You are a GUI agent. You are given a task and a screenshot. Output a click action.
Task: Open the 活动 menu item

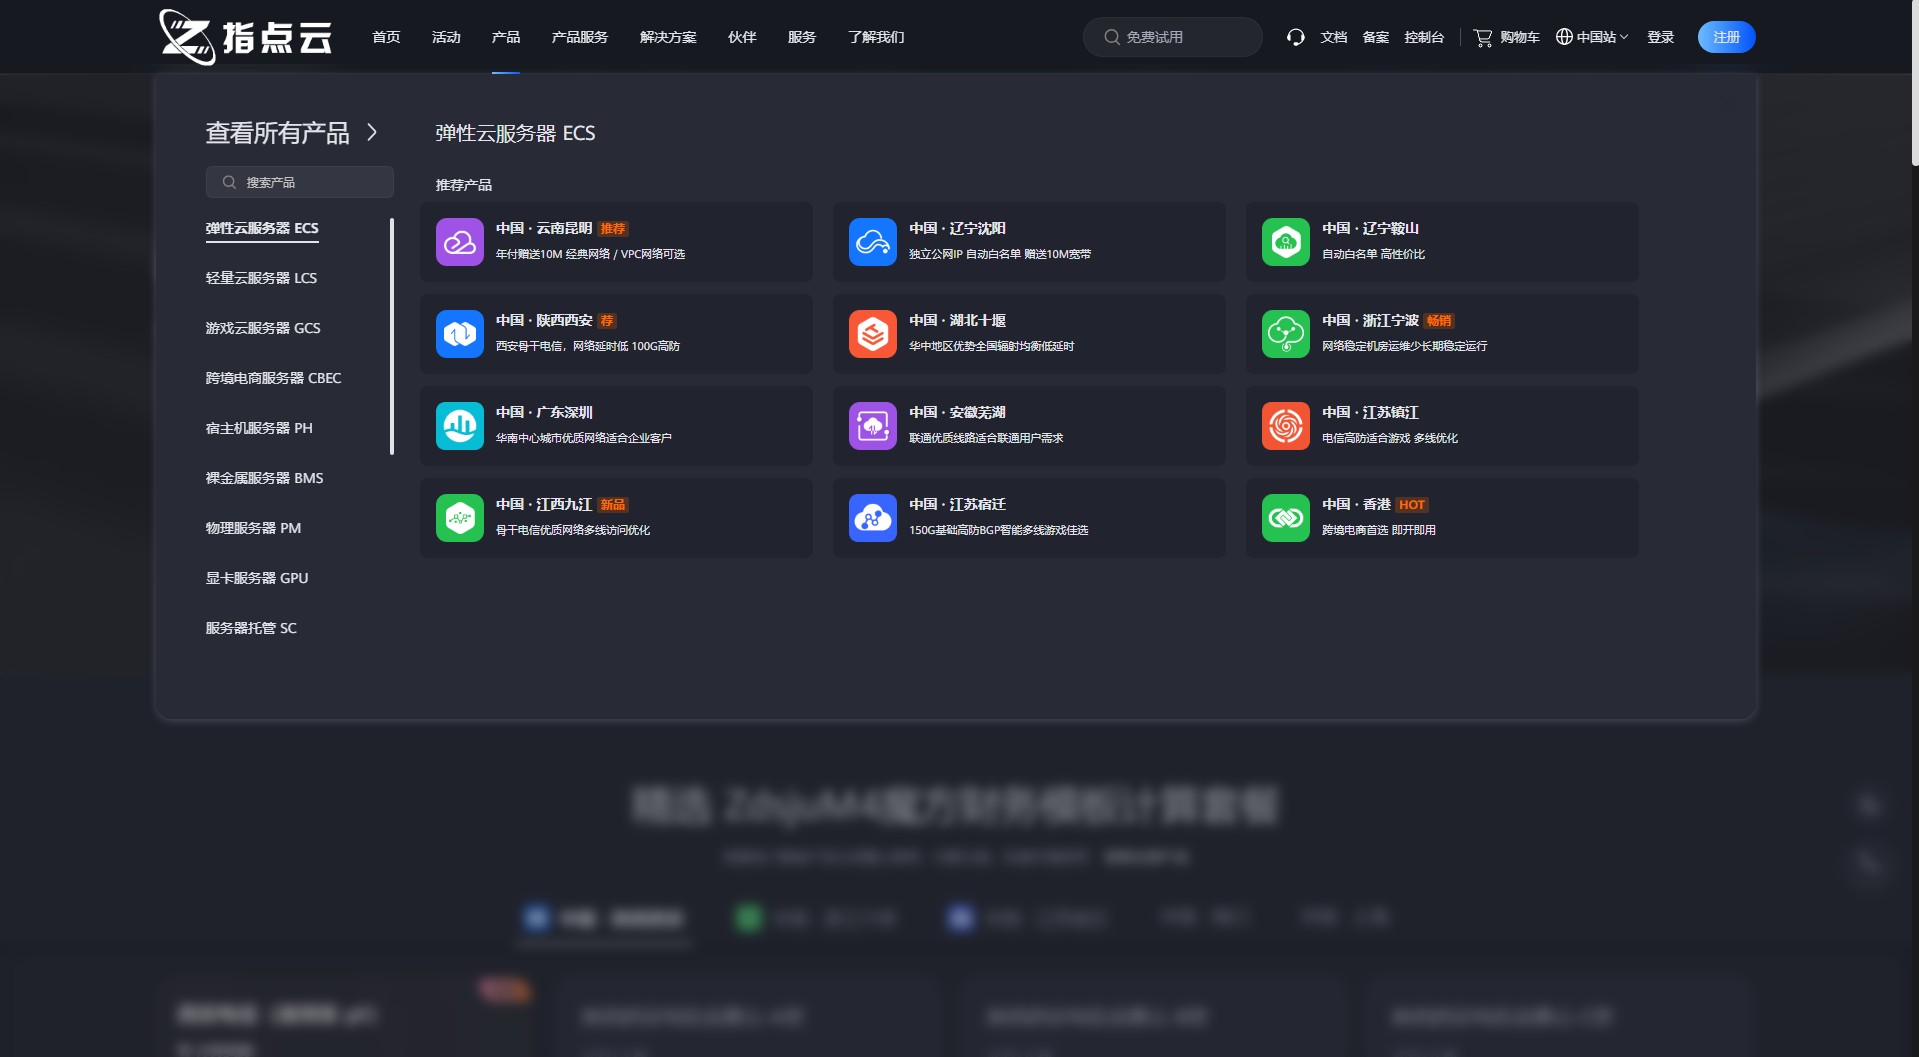click(x=446, y=37)
